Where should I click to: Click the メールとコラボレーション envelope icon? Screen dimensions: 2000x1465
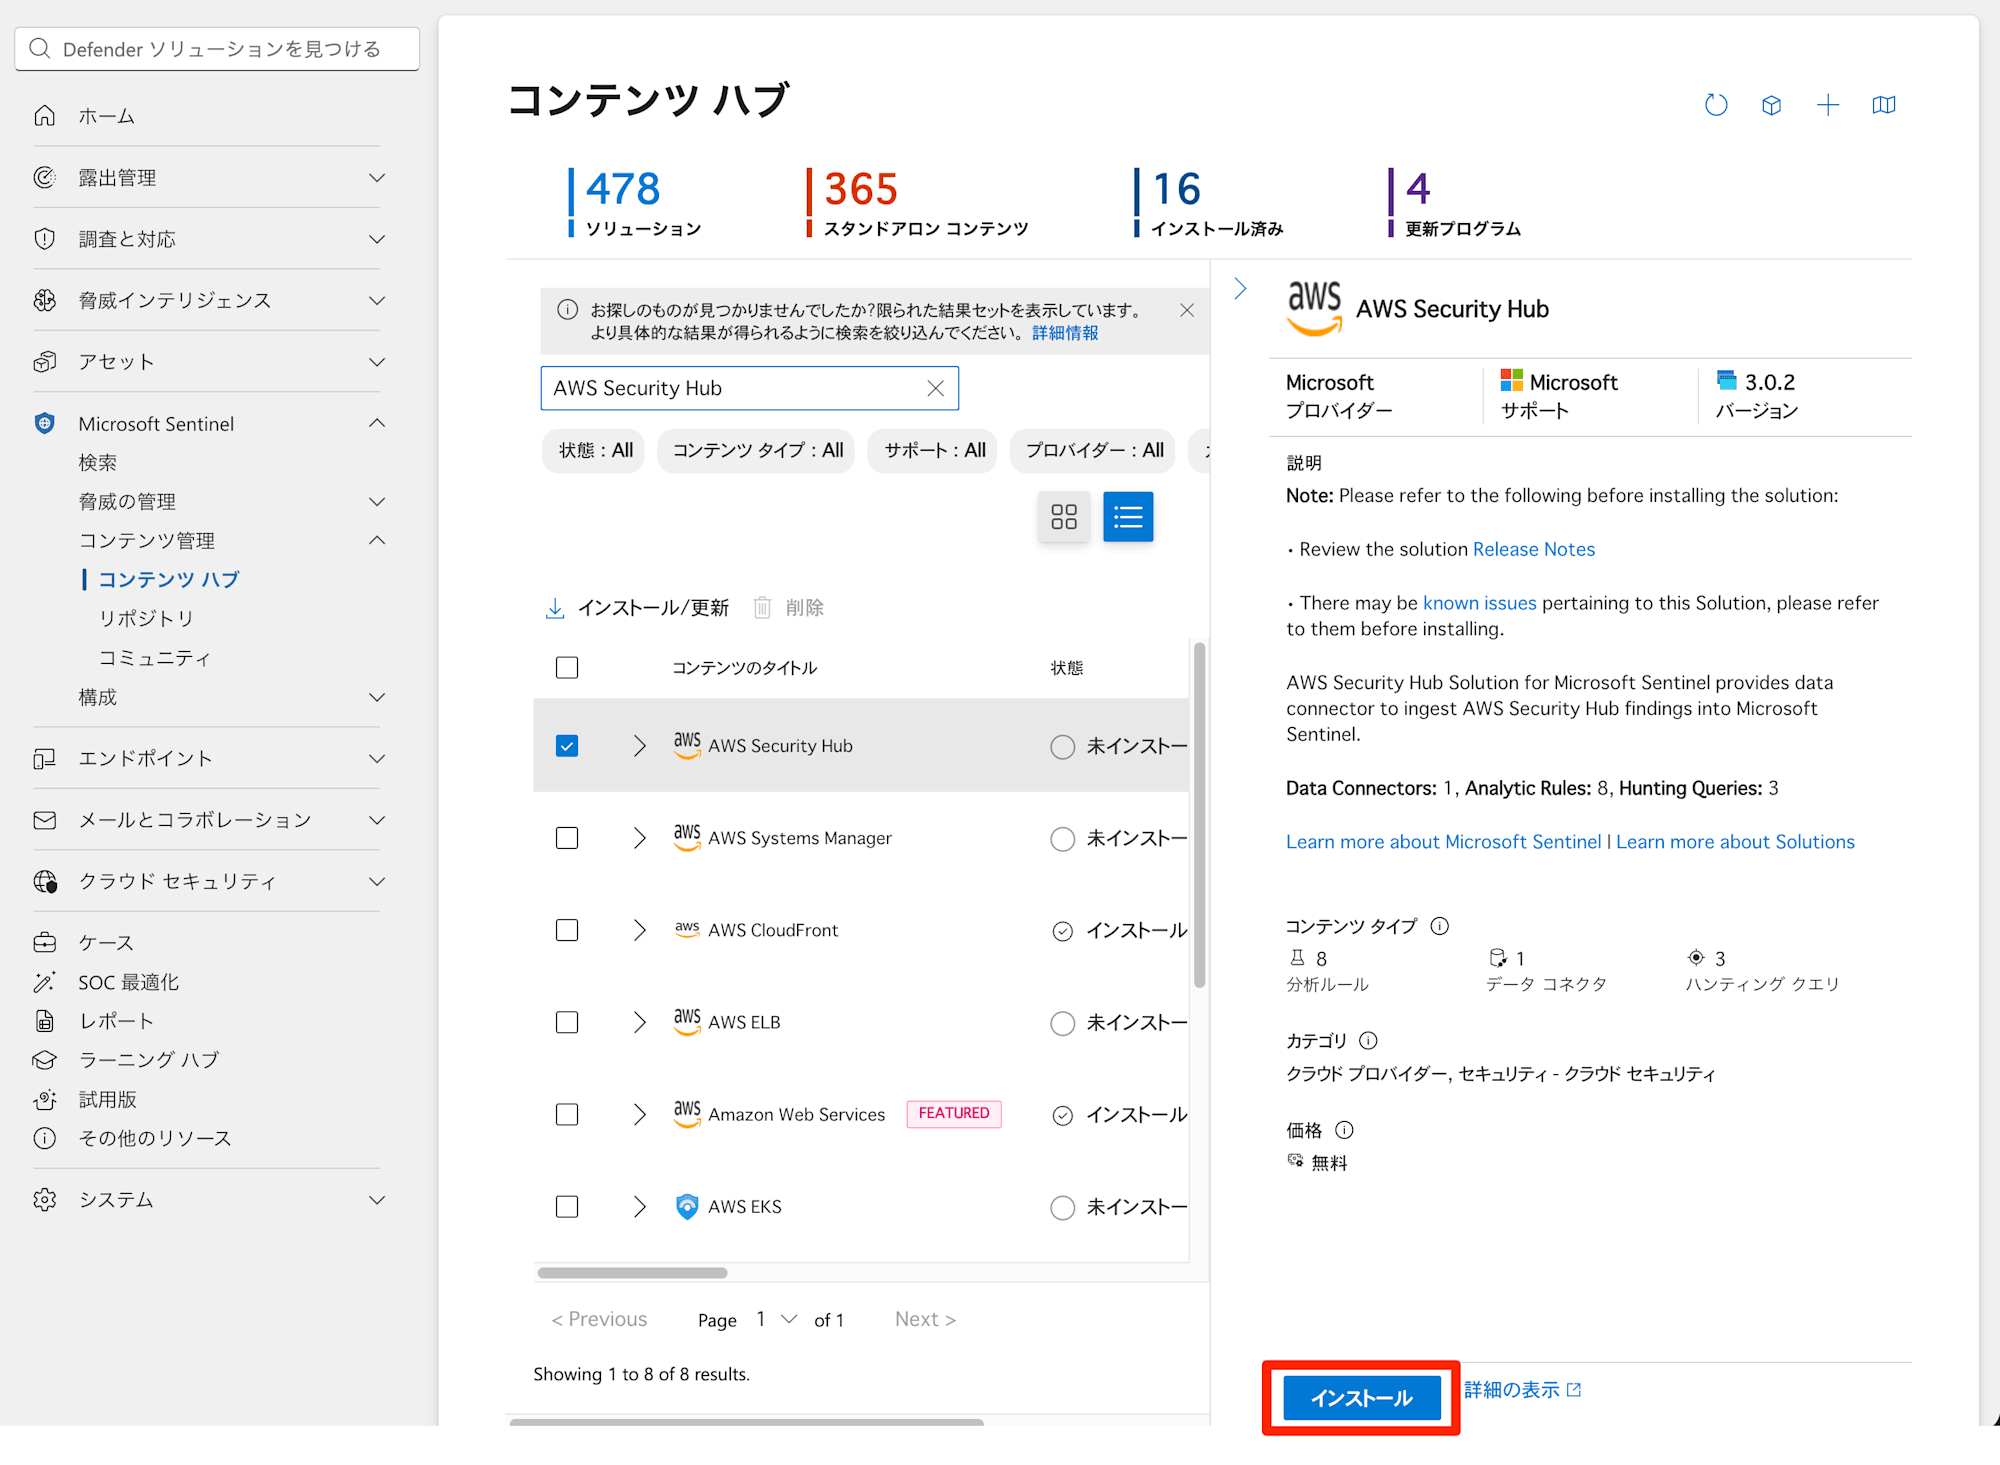click(x=44, y=820)
